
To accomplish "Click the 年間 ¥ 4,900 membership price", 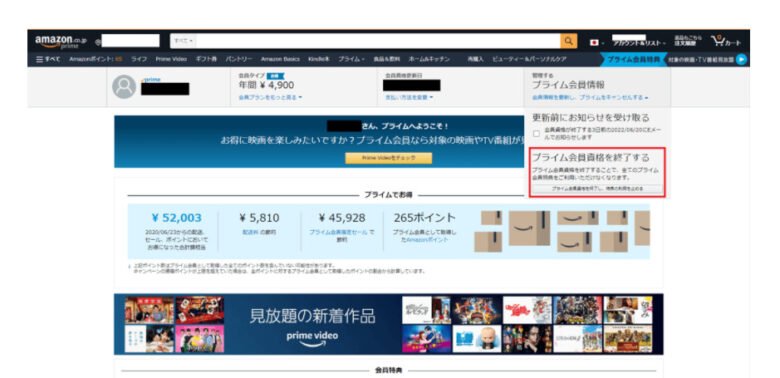I will (x=266, y=86).
